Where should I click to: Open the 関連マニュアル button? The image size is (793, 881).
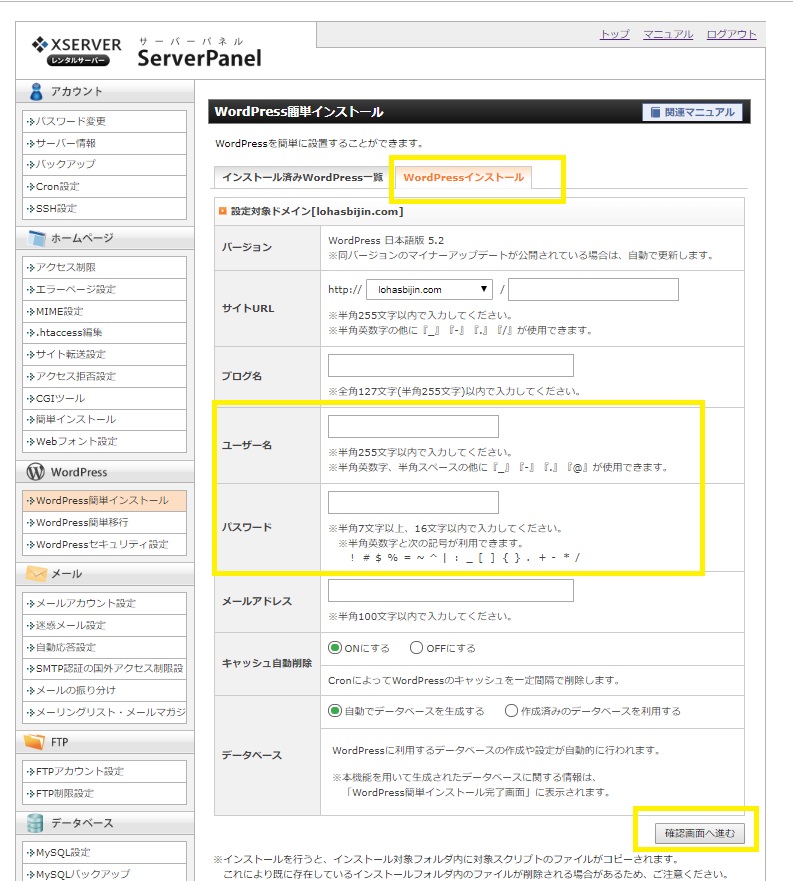point(692,112)
